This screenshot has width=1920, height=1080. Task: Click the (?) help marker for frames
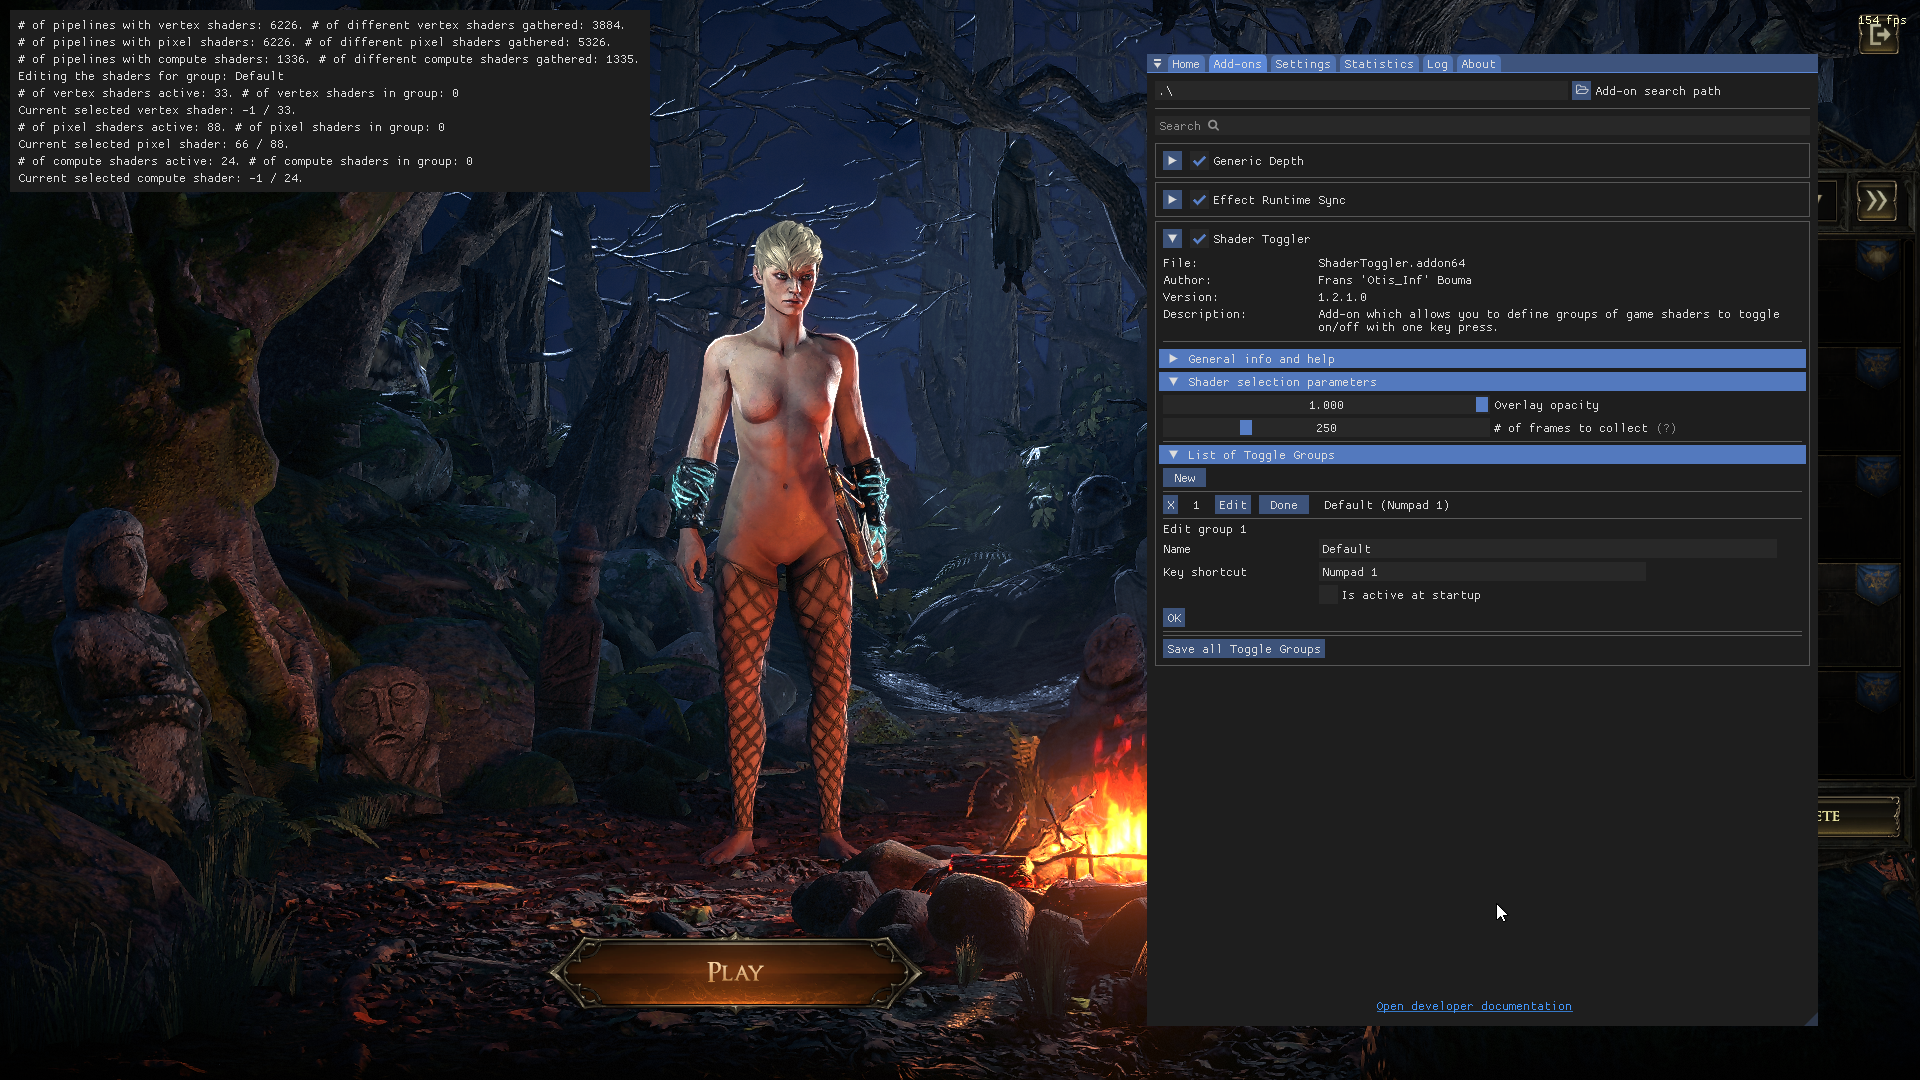coord(1666,428)
